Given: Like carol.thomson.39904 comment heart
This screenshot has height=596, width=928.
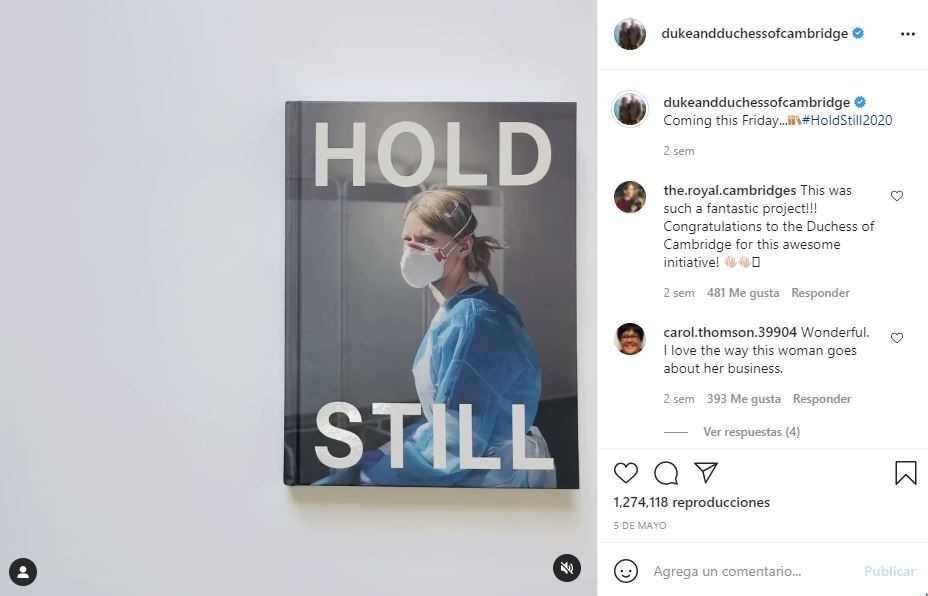Looking at the screenshot, I should click(x=897, y=338).
